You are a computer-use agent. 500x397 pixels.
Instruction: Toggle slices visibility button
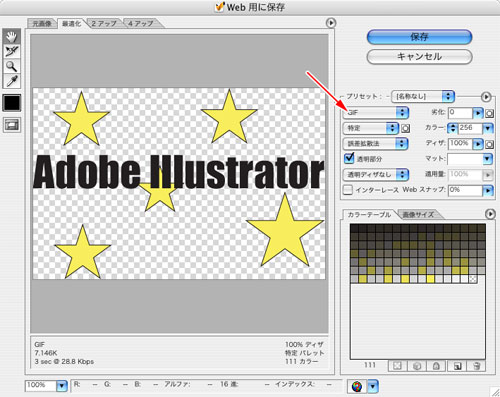(x=12, y=125)
